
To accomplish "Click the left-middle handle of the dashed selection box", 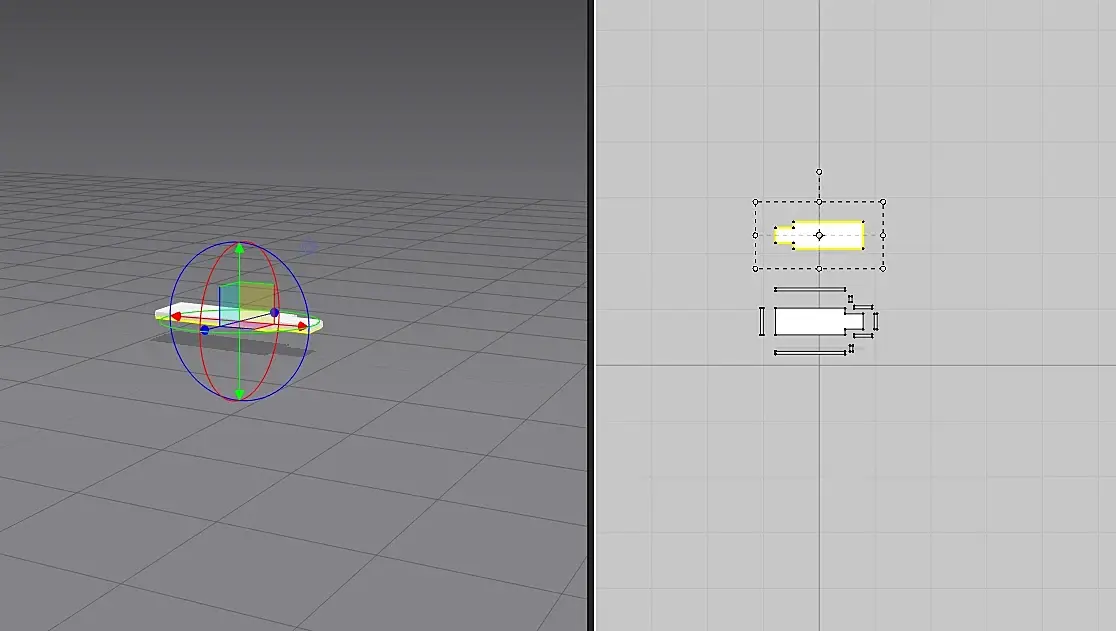I will [756, 235].
